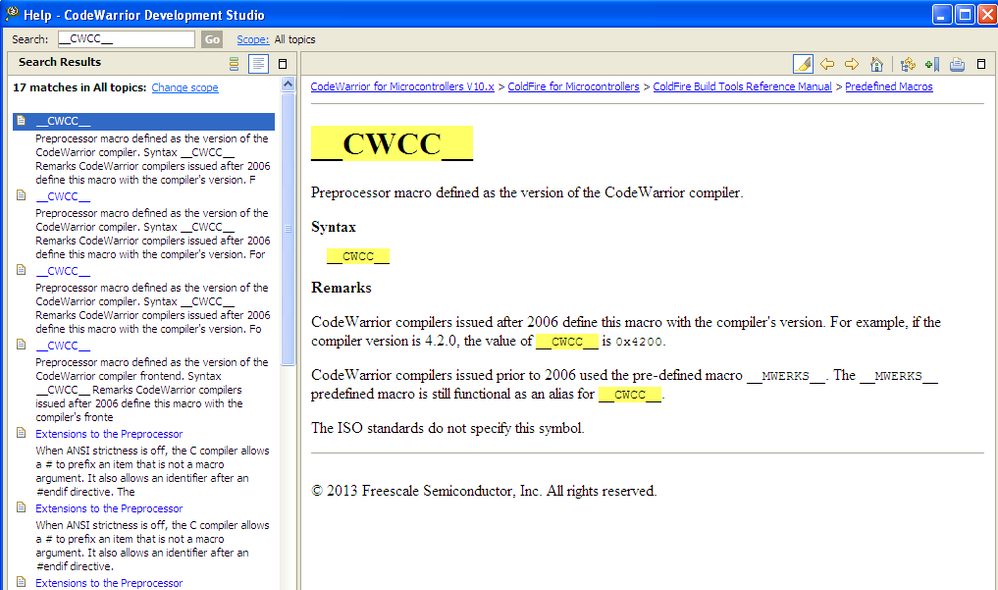Click the '0x4200' value in Remarks
The width and height of the screenshot is (998, 590).
638,342
